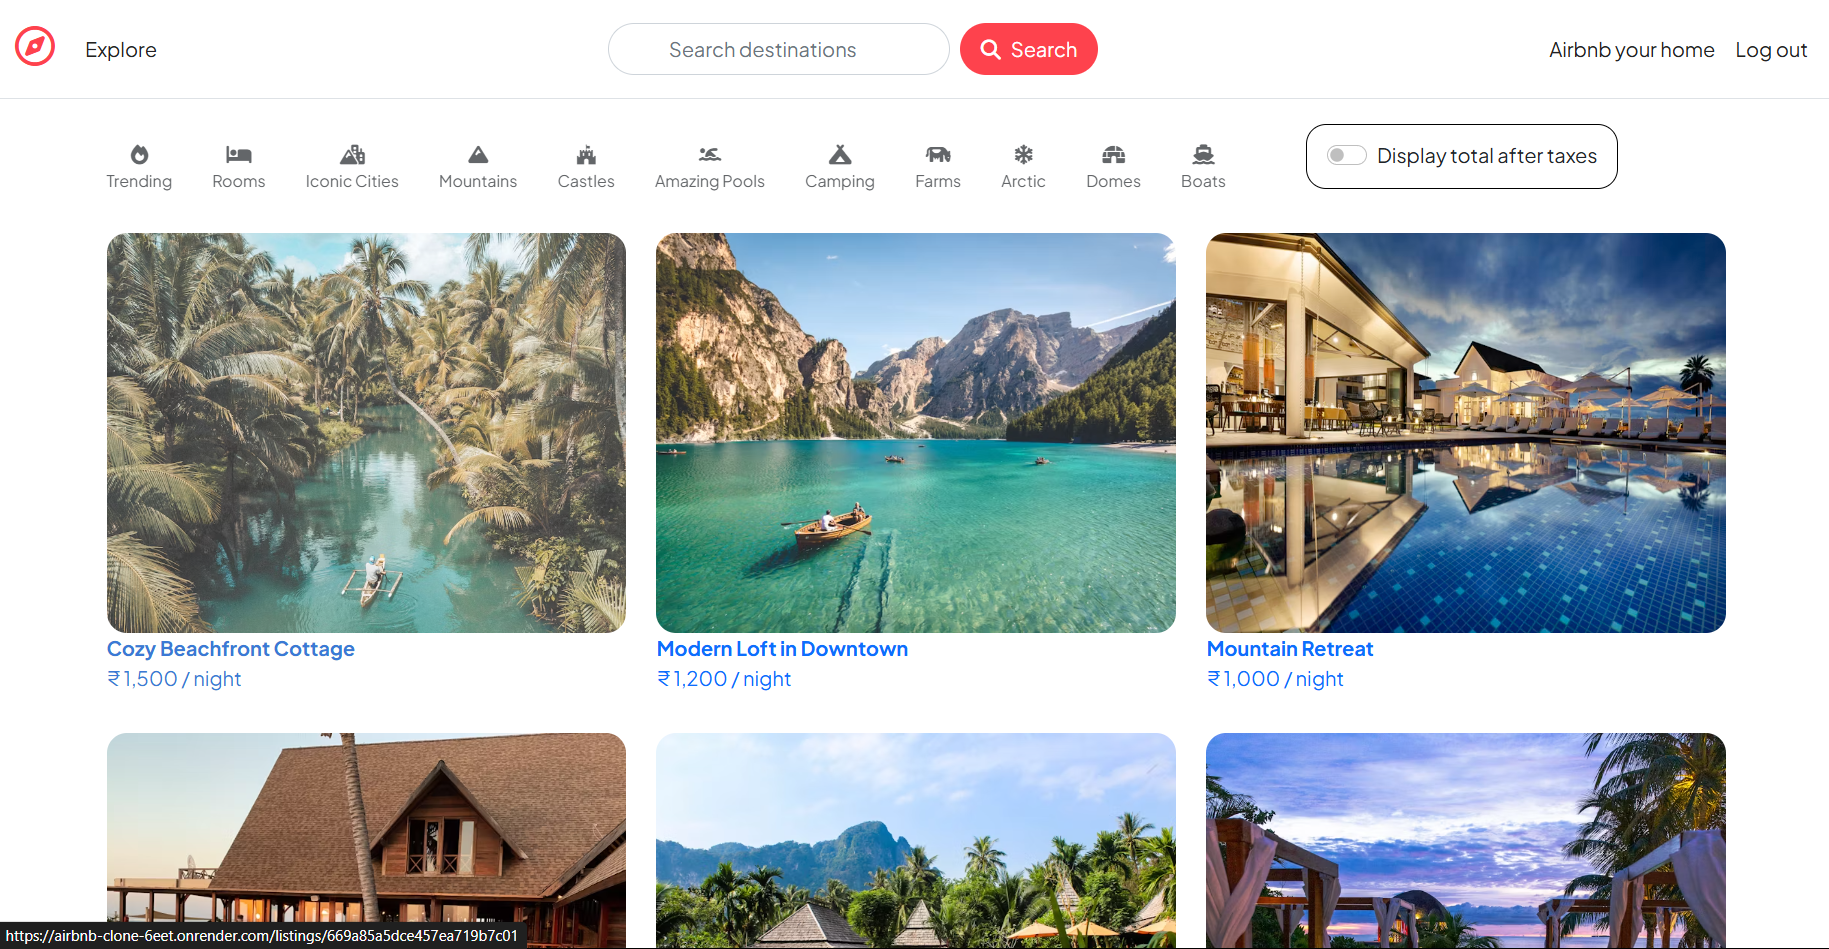This screenshot has width=1829, height=949.
Task: View the Cozy Beachfront Cottage photo
Action: [x=366, y=433]
